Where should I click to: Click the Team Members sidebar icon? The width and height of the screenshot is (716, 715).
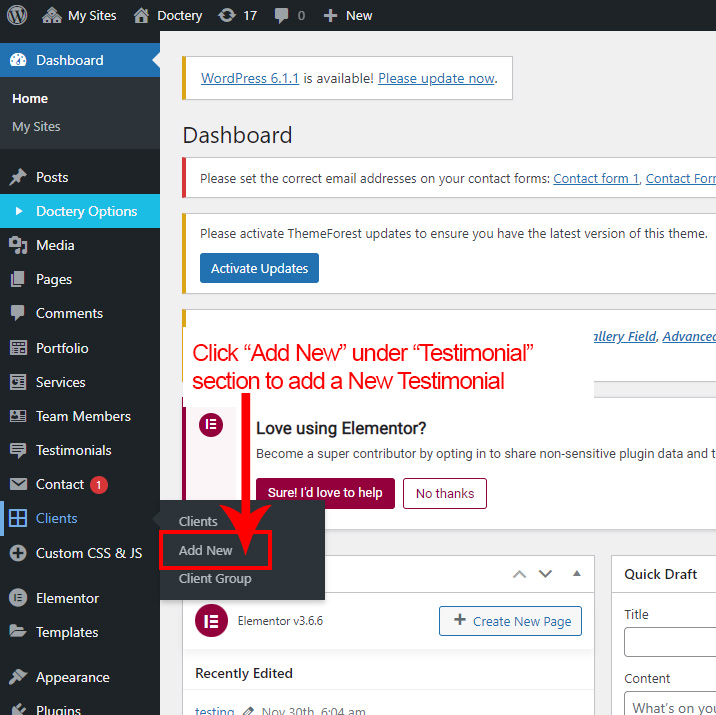(18, 416)
